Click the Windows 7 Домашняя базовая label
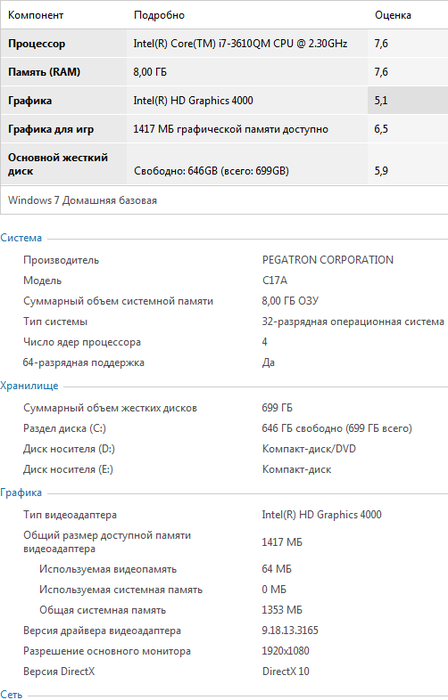Screen dimensions: 448x700 83,200
